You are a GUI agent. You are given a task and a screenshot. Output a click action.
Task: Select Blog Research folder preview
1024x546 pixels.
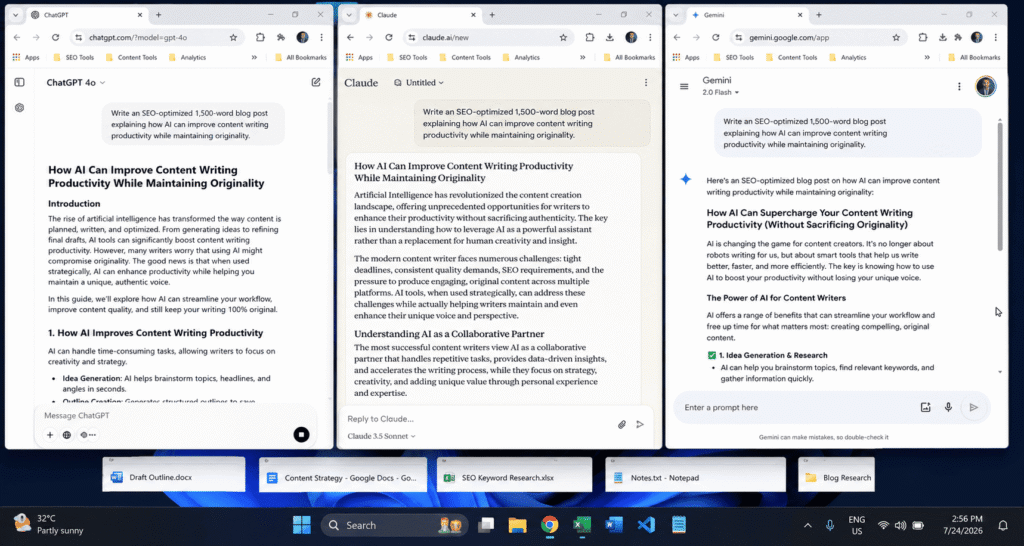click(837, 476)
